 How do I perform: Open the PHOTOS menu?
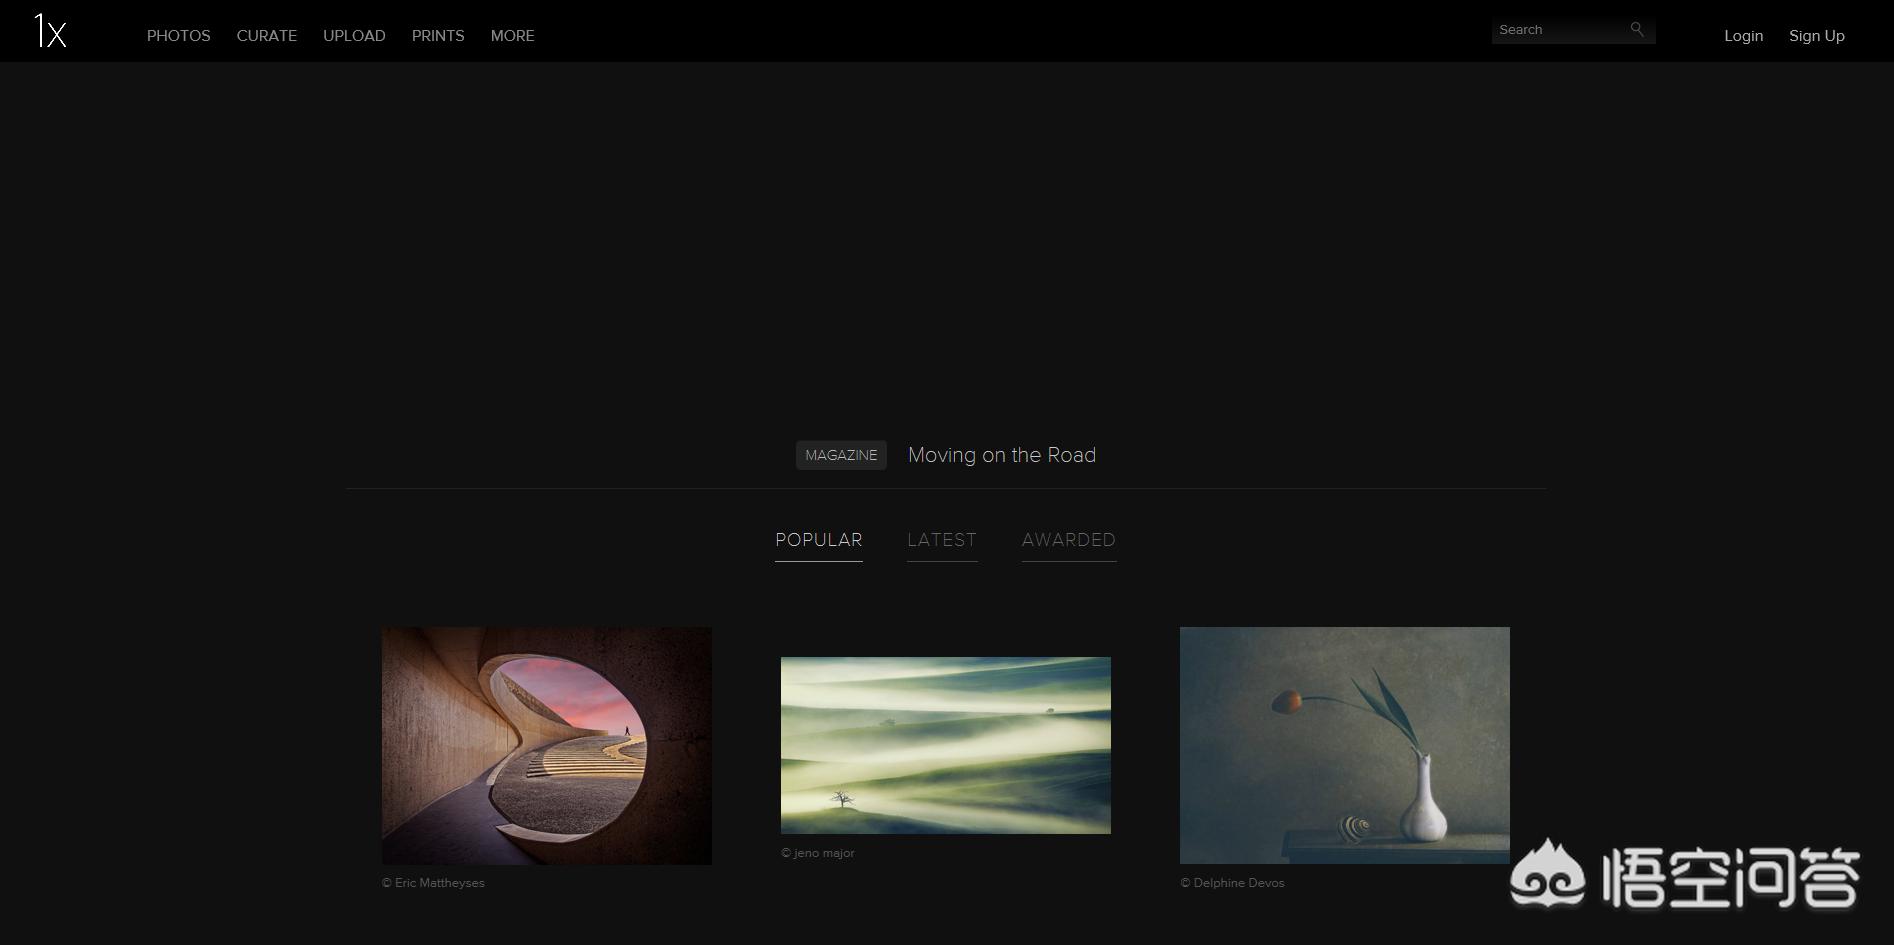(178, 36)
